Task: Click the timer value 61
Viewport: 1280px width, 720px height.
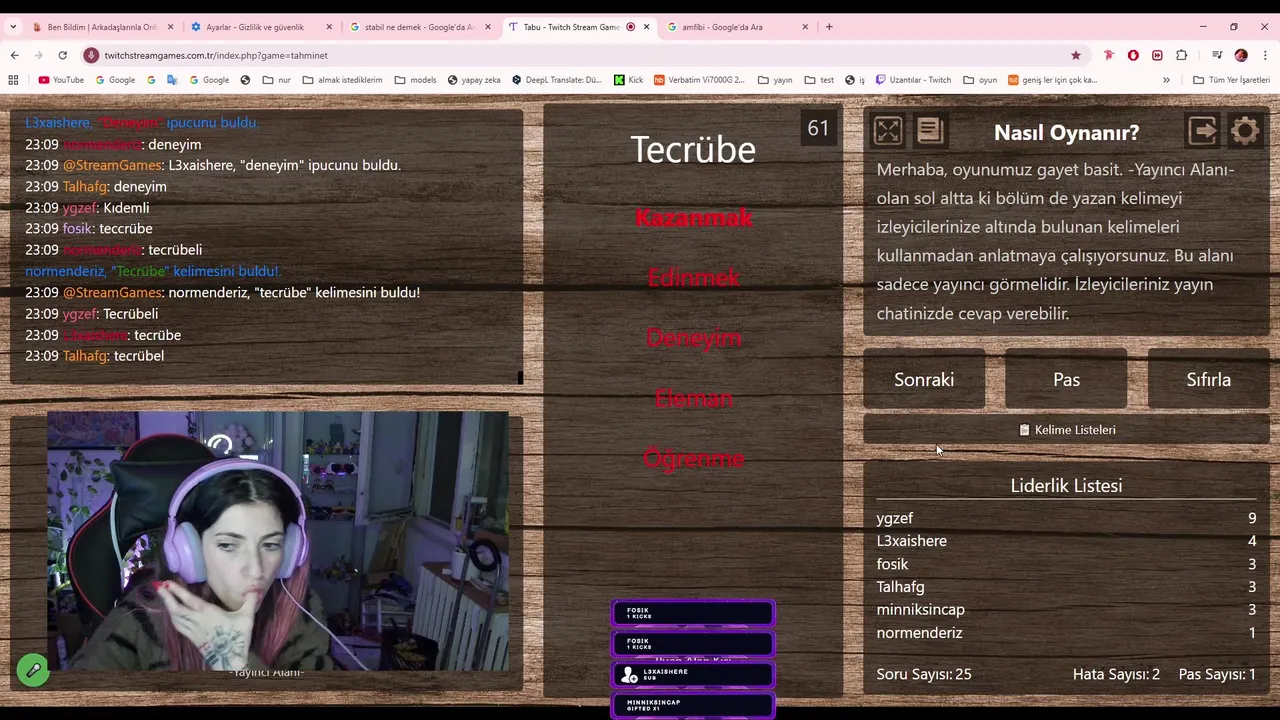Action: coord(818,128)
